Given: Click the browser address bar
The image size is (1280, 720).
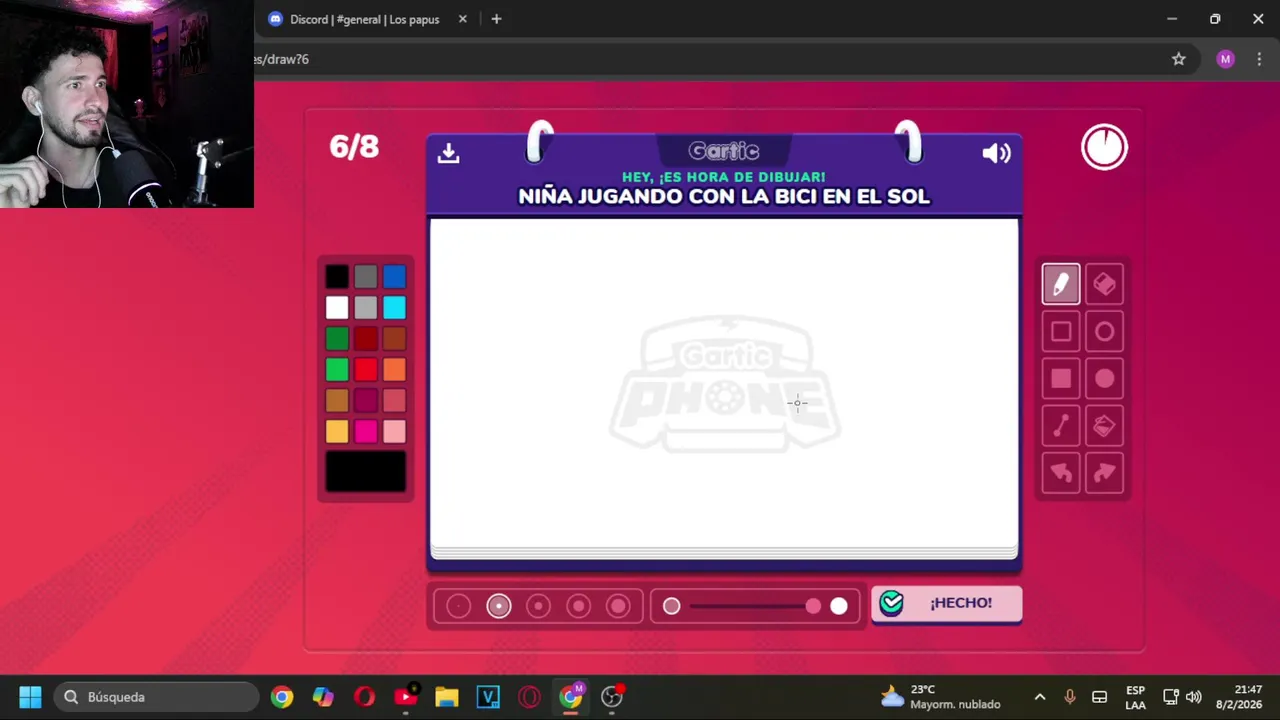Looking at the screenshot, I should pos(700,59).
